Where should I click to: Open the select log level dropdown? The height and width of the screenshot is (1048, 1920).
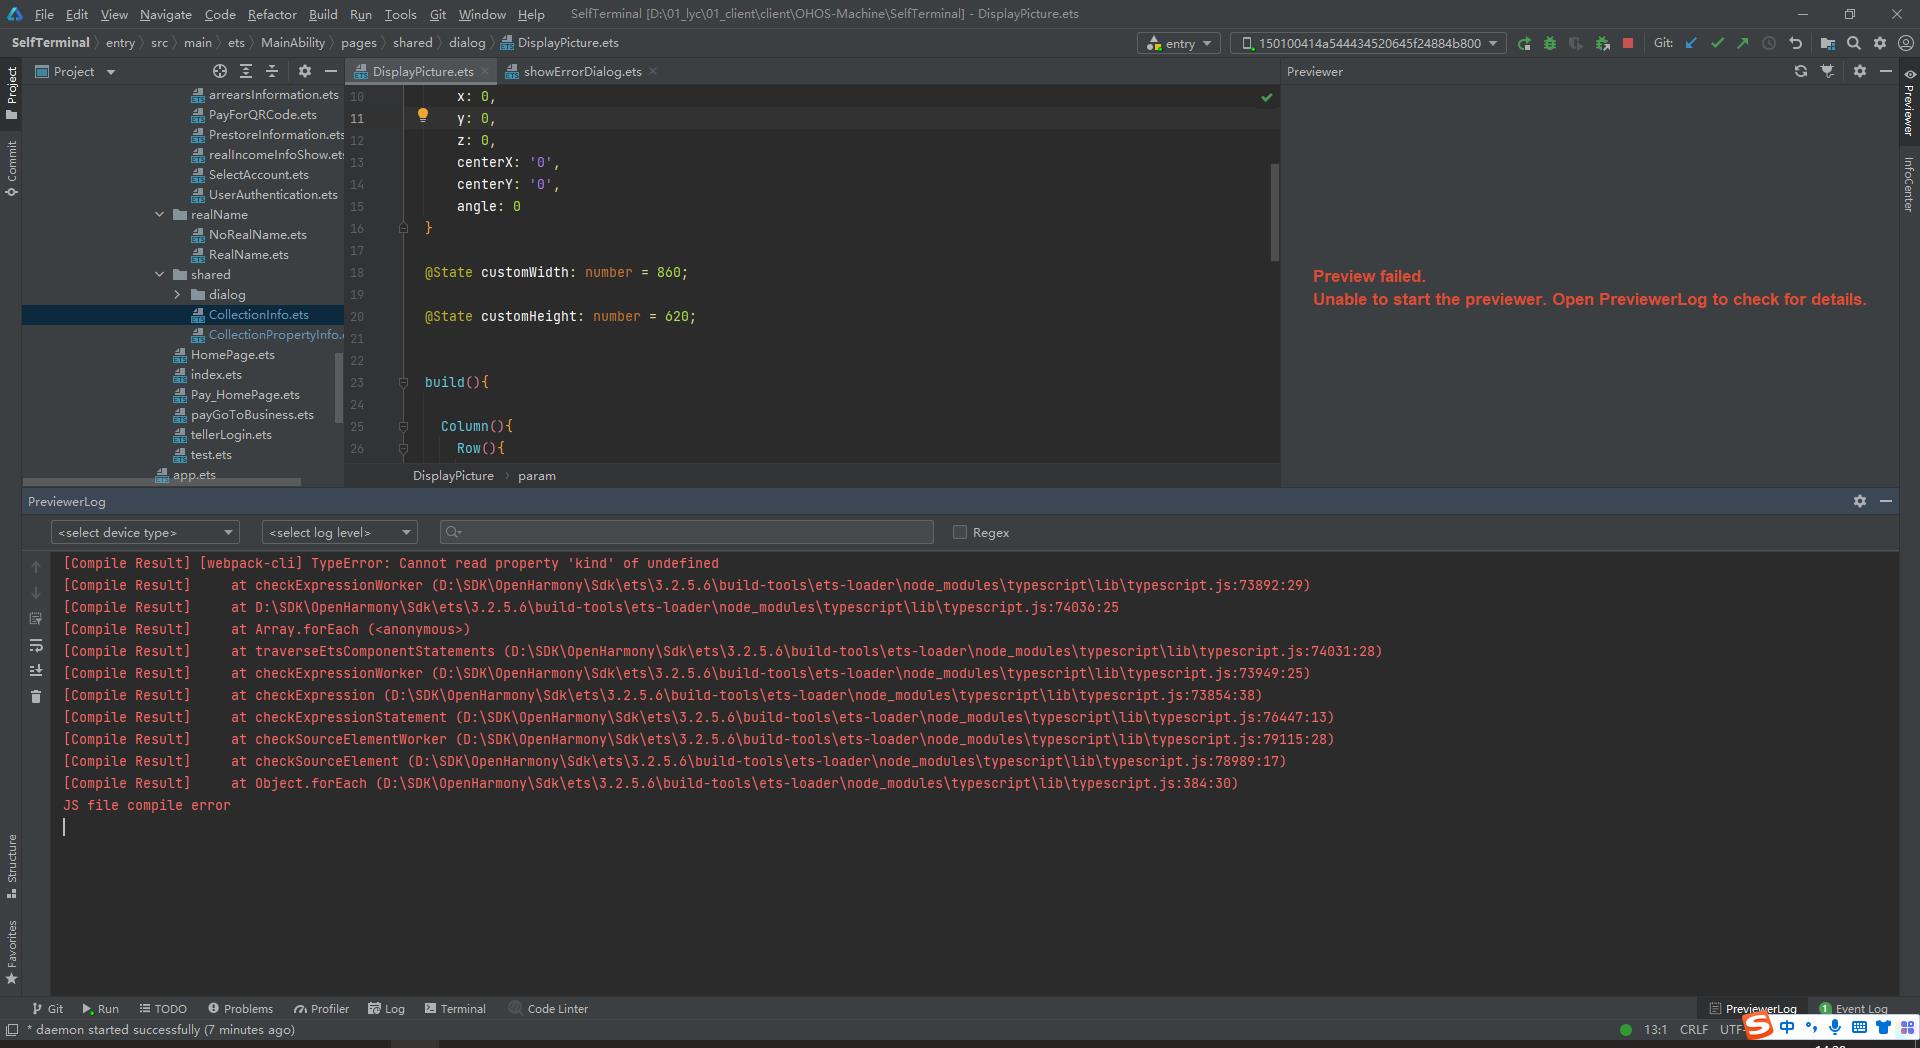pyautogui.click(x=339, y=532)
